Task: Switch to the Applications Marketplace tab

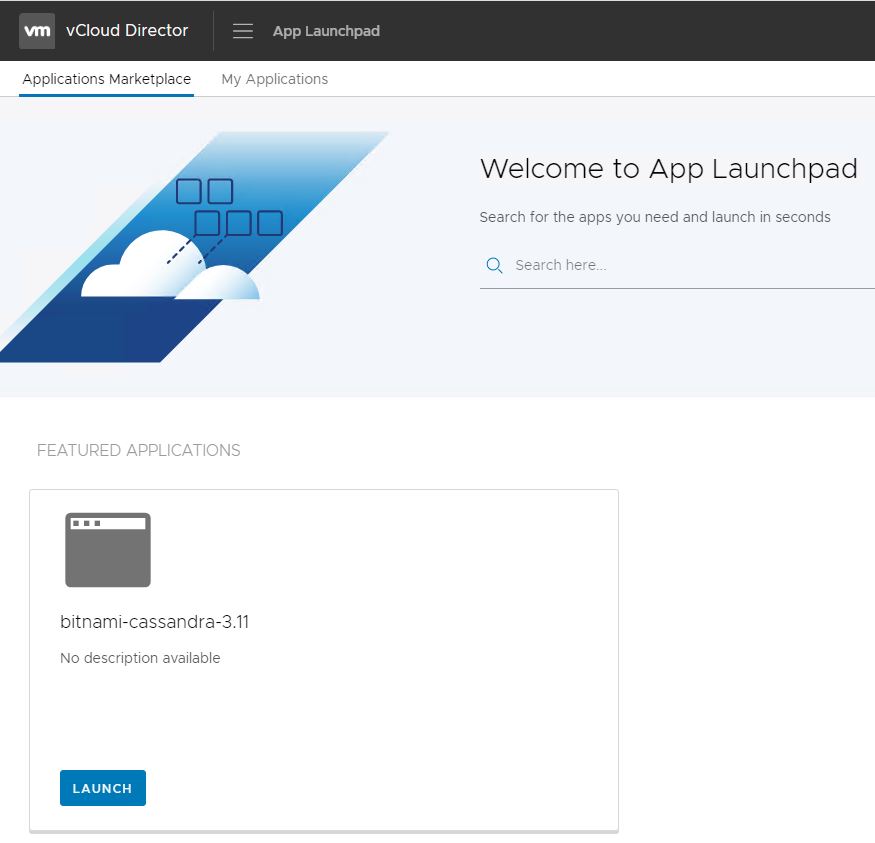Action: point(106,79)
